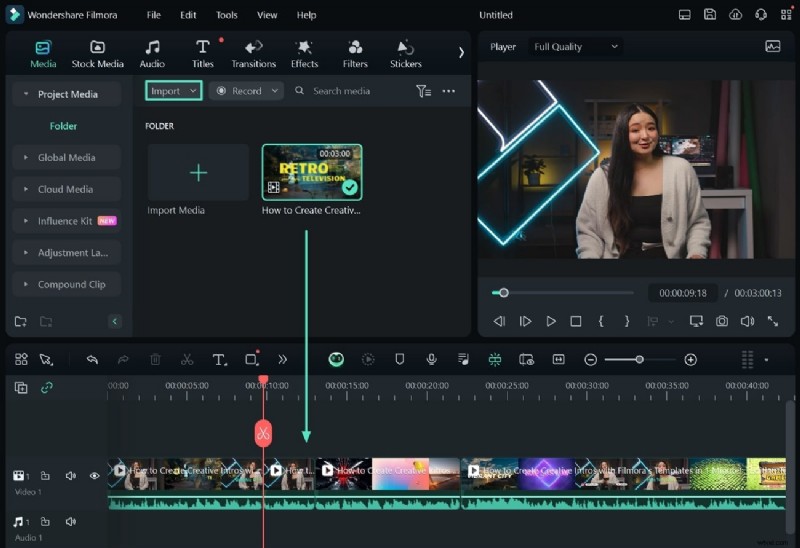The image size is (800, 548).
Task: Open the View menu
Action: 267,15
